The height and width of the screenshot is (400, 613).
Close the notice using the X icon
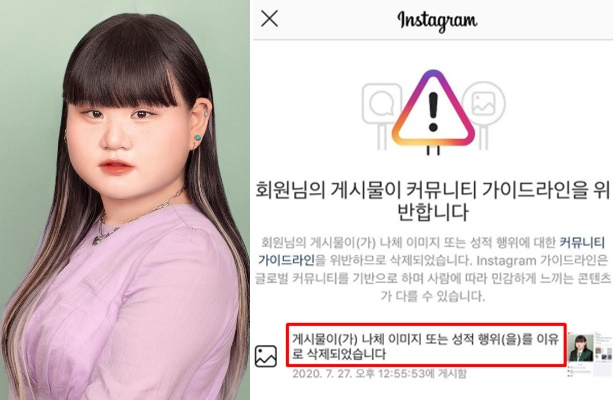269,18
